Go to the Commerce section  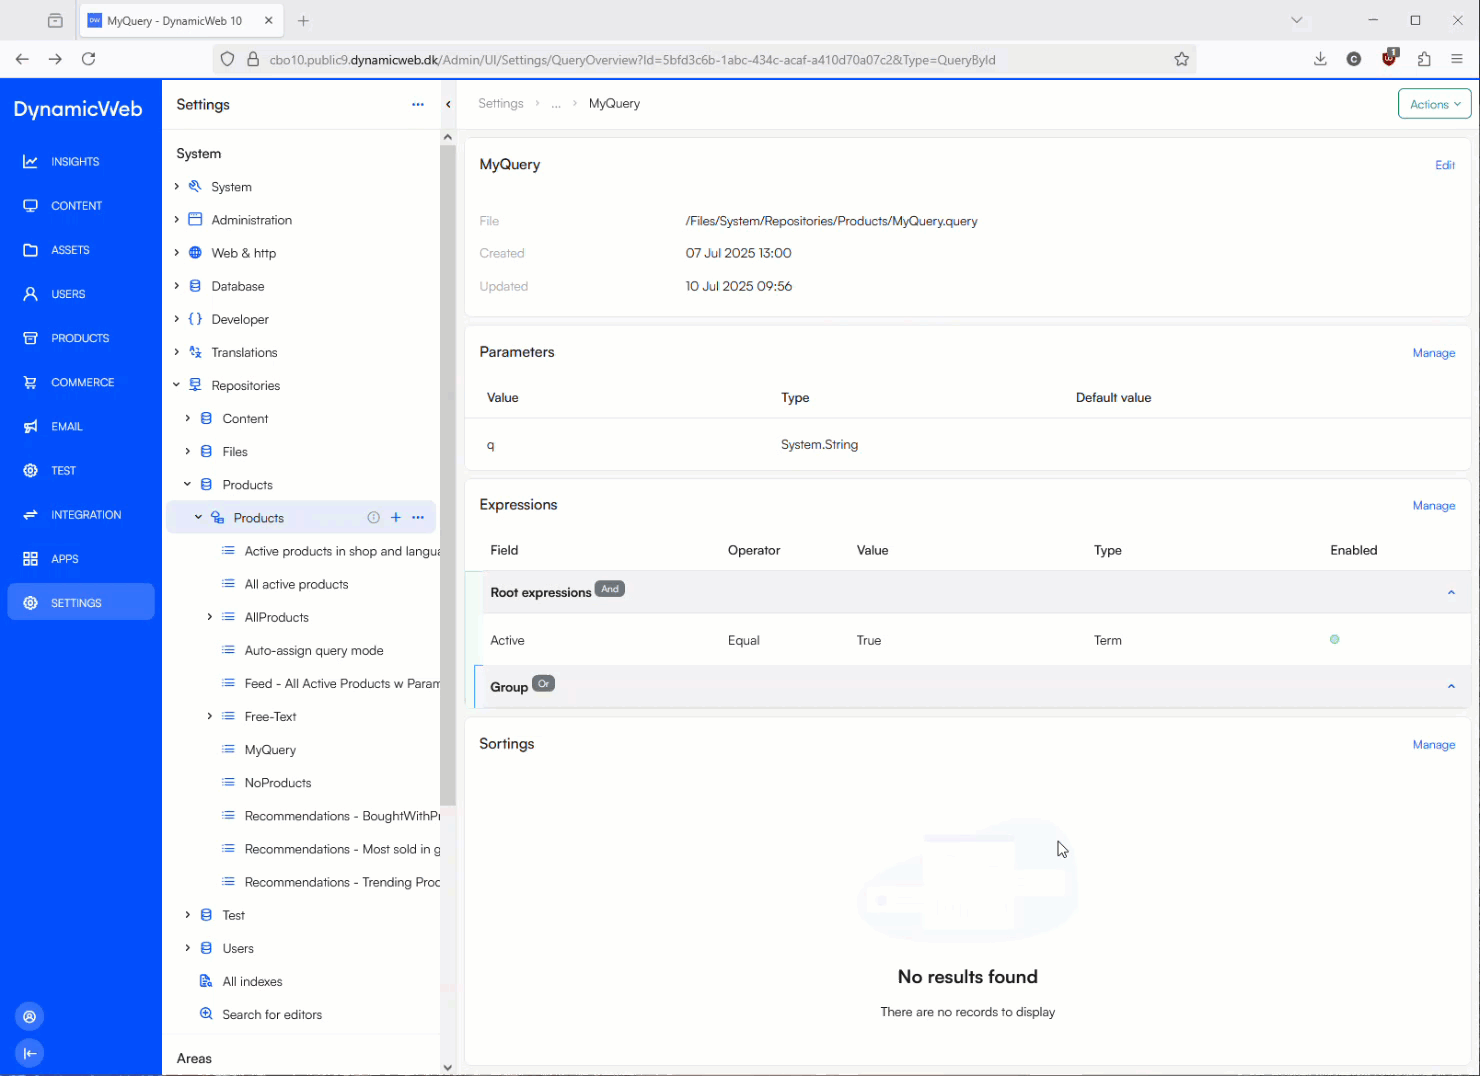pyautogui.click(x=82, y=382)
